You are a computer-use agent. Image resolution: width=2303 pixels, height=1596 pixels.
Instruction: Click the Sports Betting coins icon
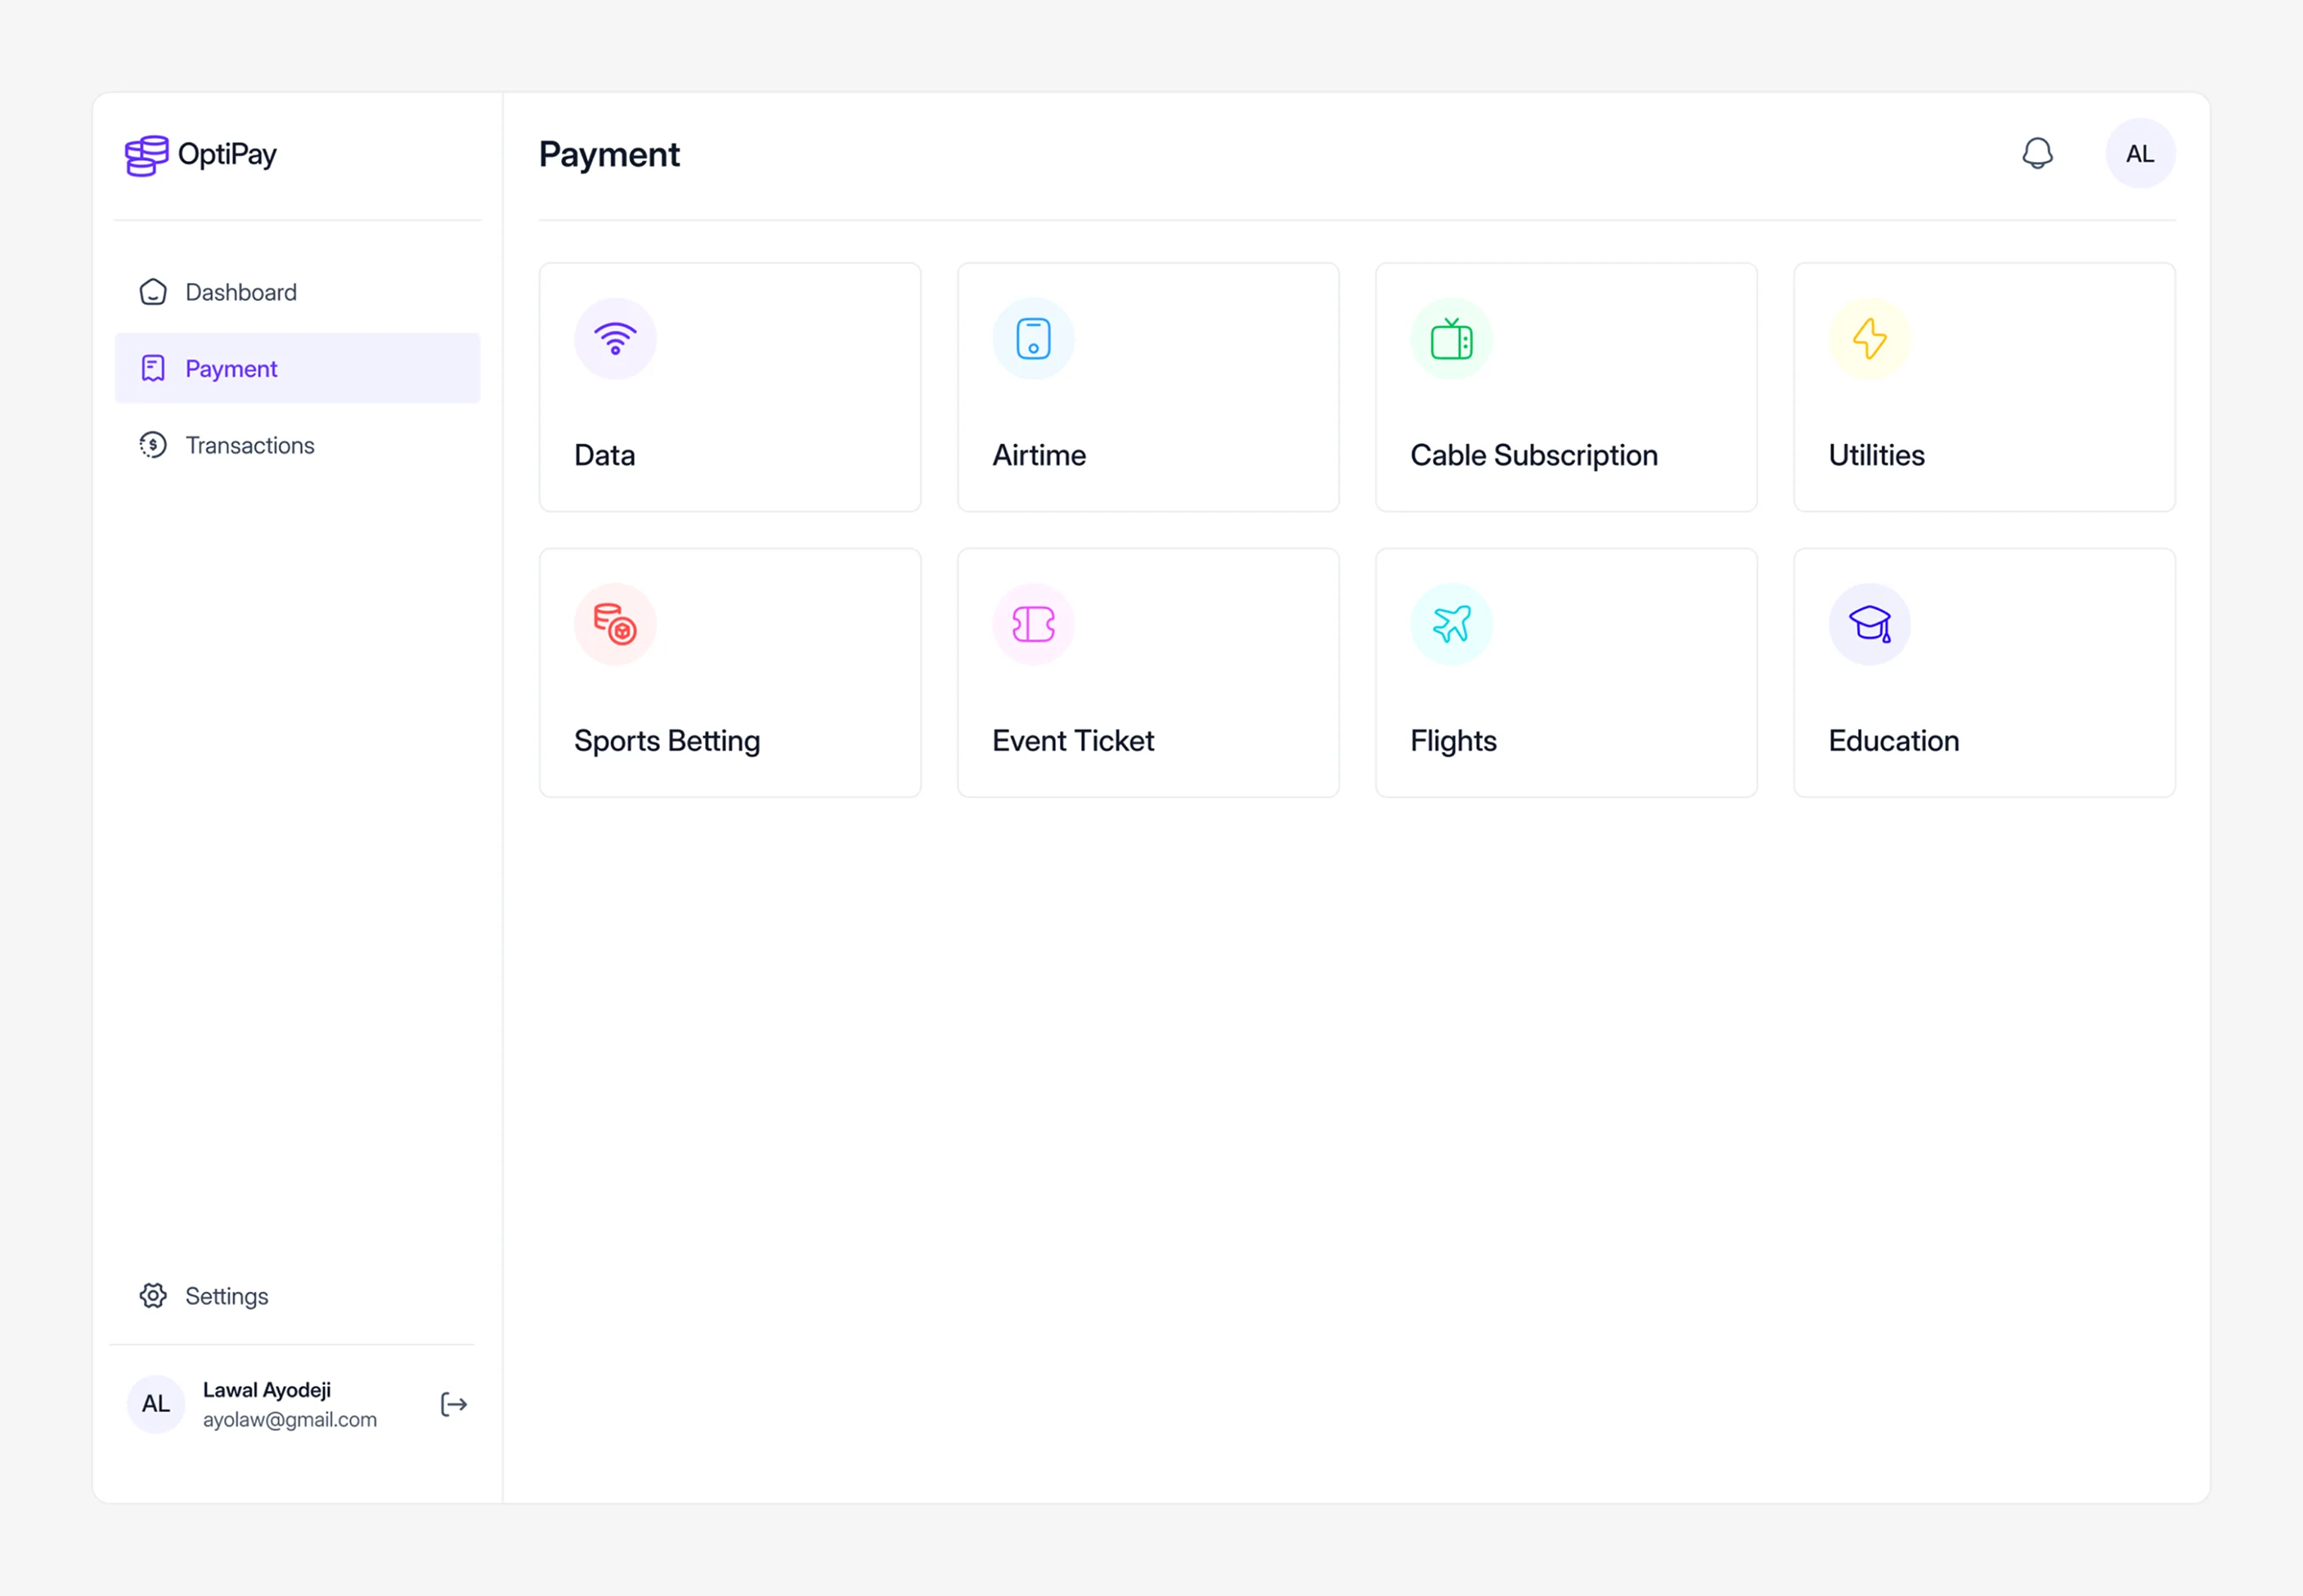coord(615,624)
